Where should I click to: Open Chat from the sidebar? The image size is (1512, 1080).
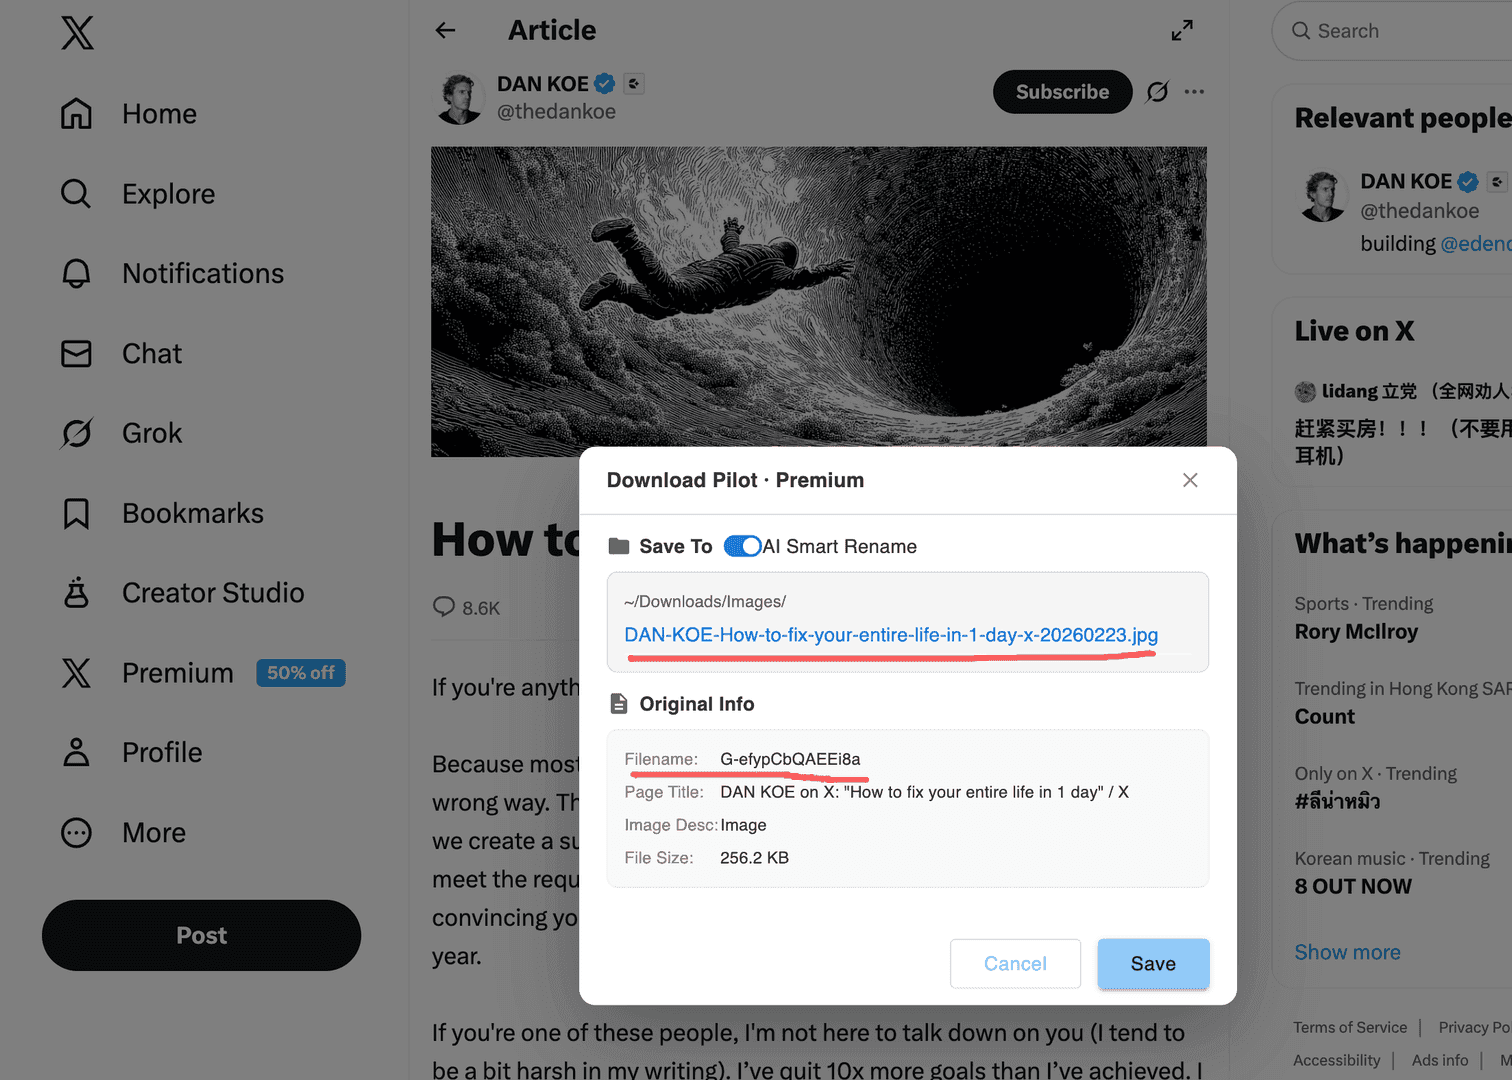click(151, 353)
